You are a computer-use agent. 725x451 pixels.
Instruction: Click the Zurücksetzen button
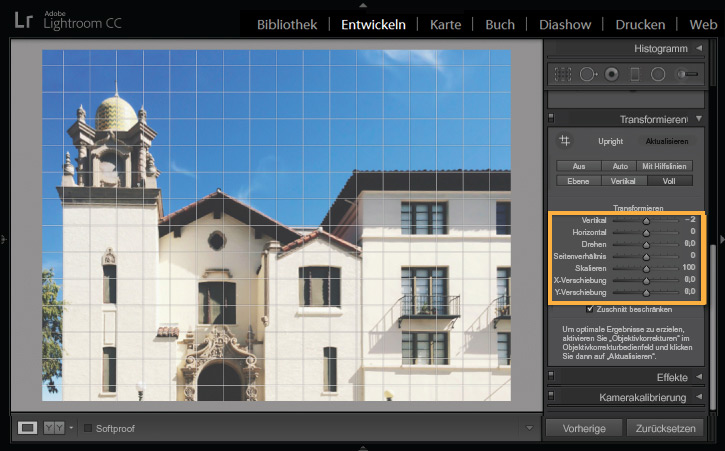pyautogui.click(x=665, y=428)
